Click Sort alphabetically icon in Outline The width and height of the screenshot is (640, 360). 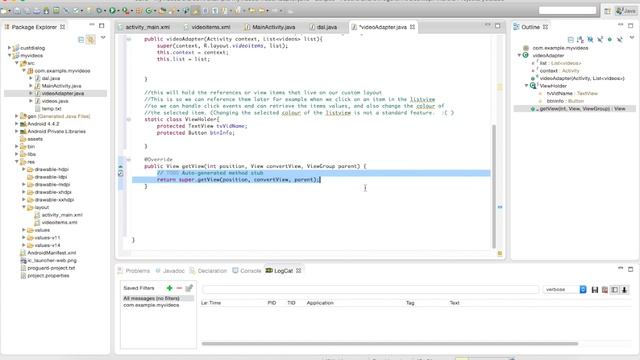[580, 40]
